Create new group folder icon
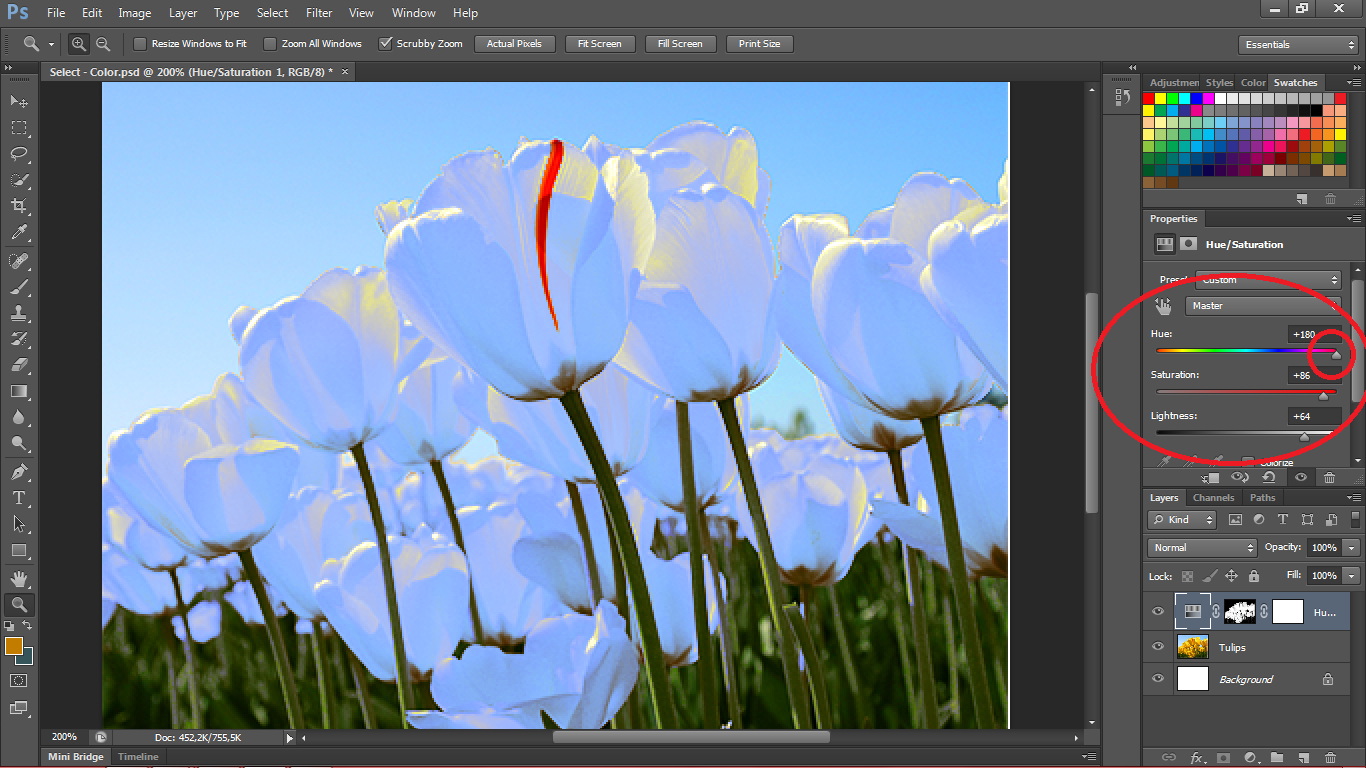This screenshot has width=1366, height=768. (x=1276, y=758)
